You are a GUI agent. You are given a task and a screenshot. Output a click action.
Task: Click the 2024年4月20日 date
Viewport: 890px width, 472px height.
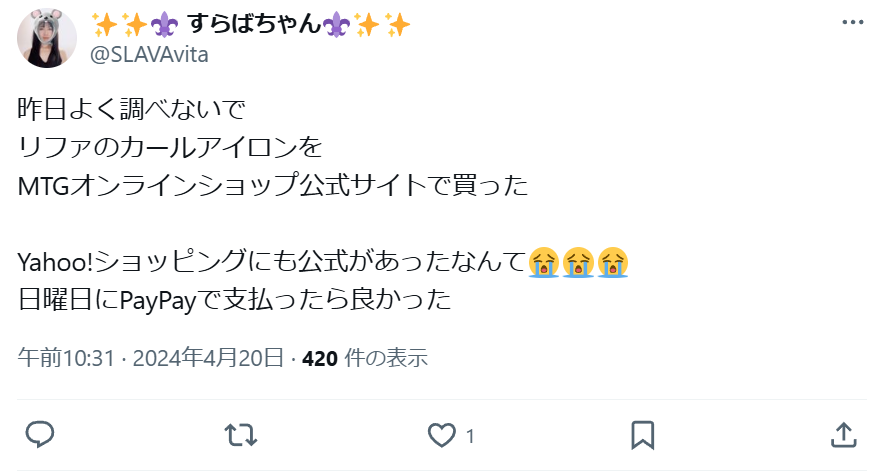(208, 358)
